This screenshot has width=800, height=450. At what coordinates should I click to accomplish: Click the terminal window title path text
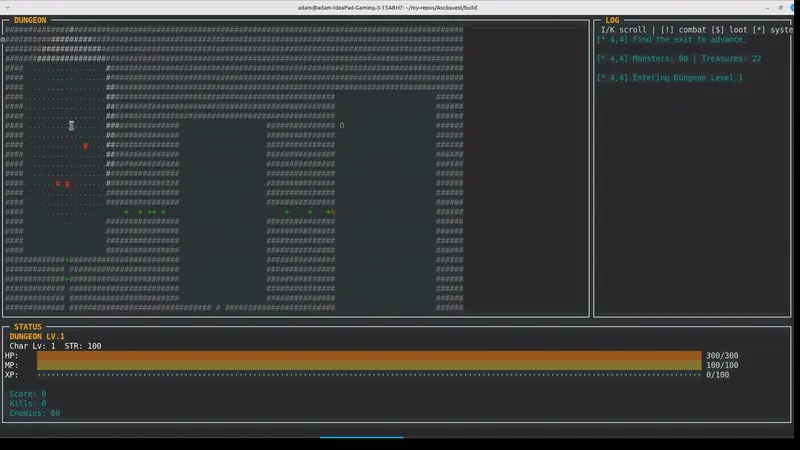[387, 8]
